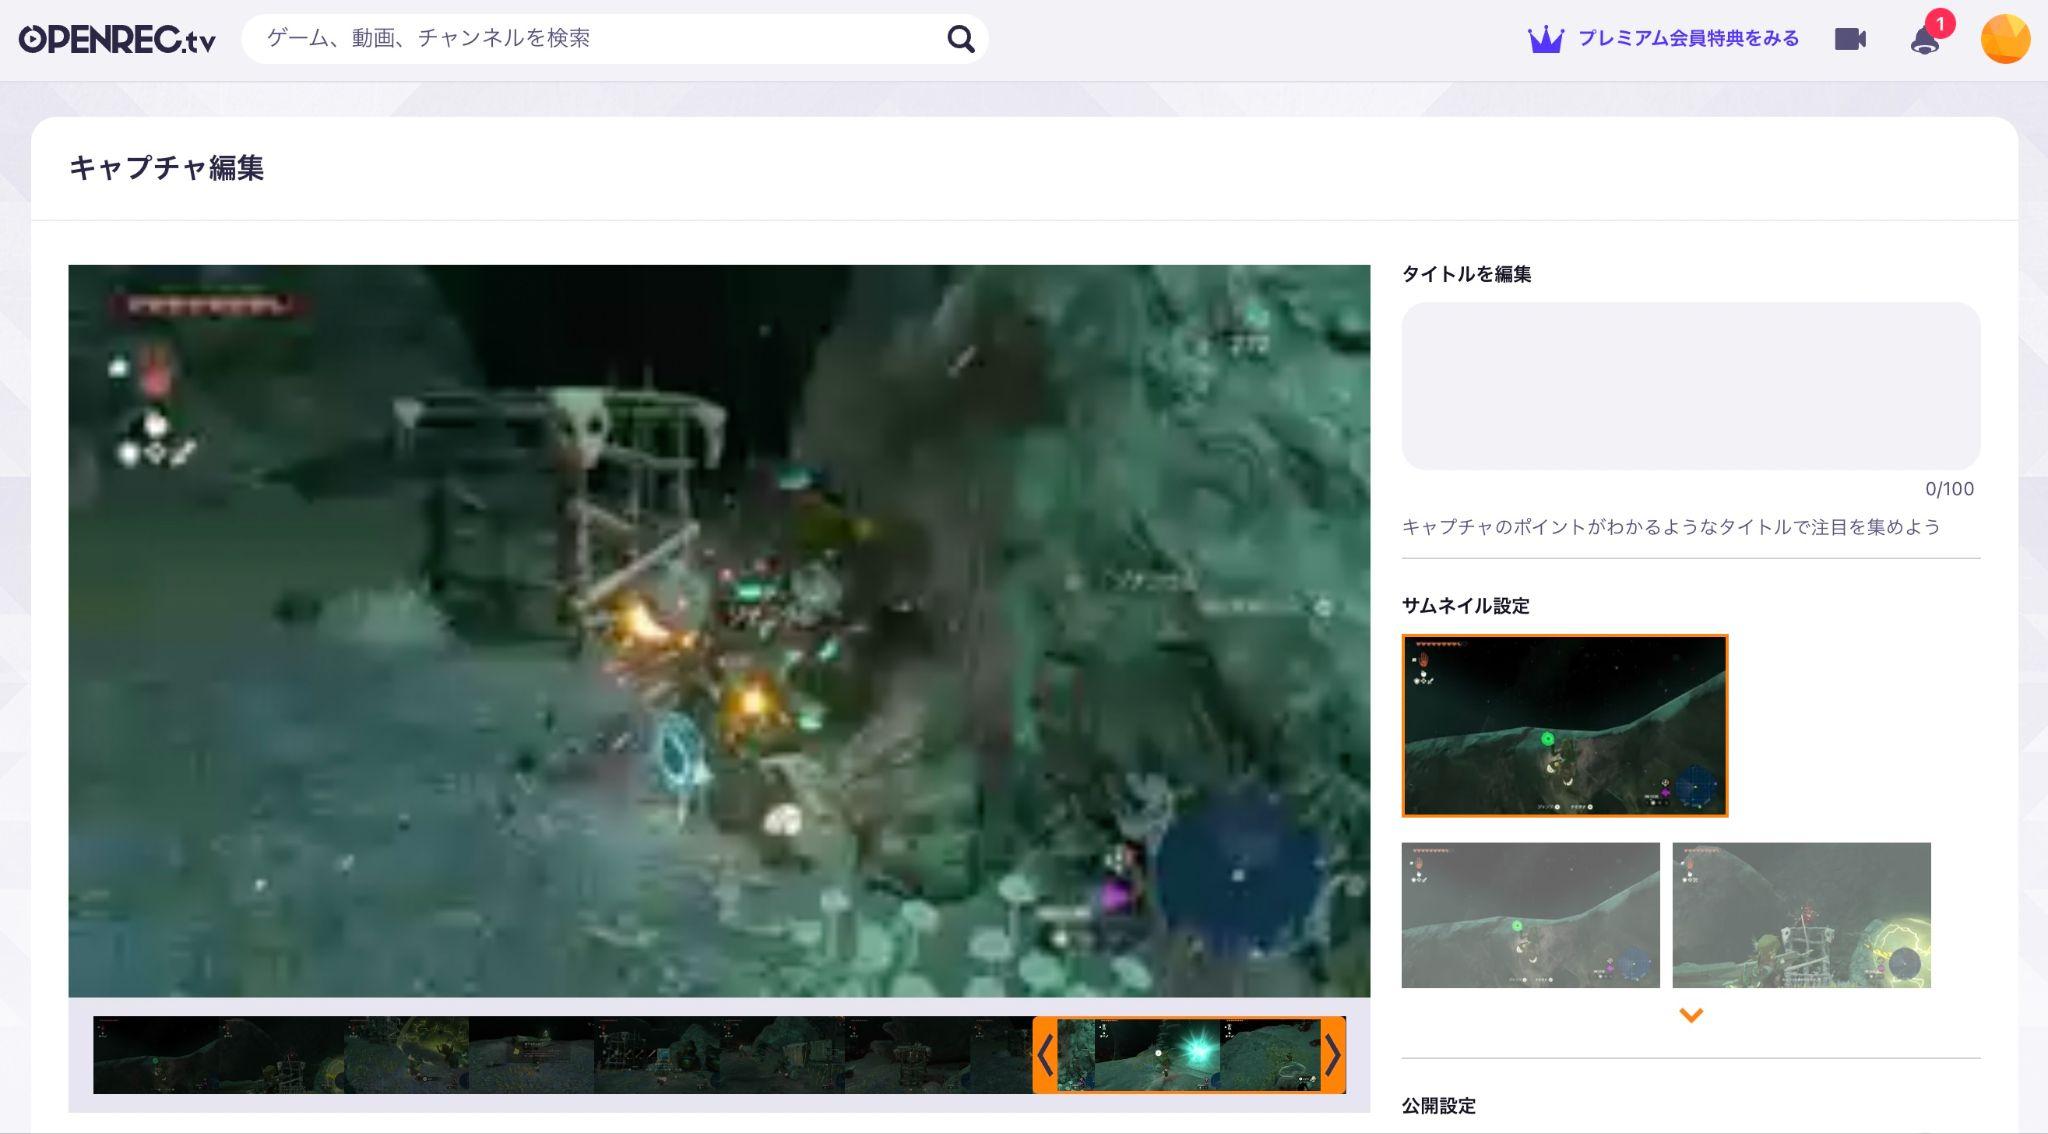The image size is (2048, 1134).
Task: Click the purple premium crown icon
Action: pos(1545,40)
